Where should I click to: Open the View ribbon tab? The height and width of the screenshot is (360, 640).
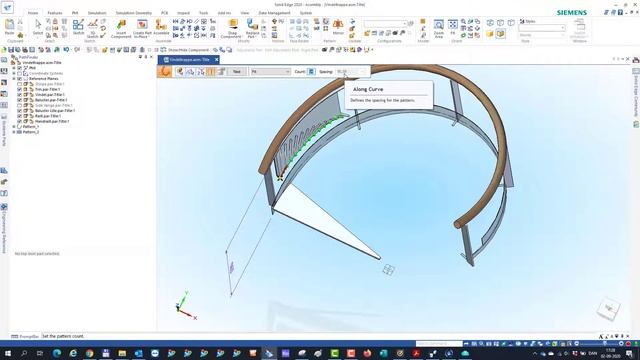tap(244, 13)
